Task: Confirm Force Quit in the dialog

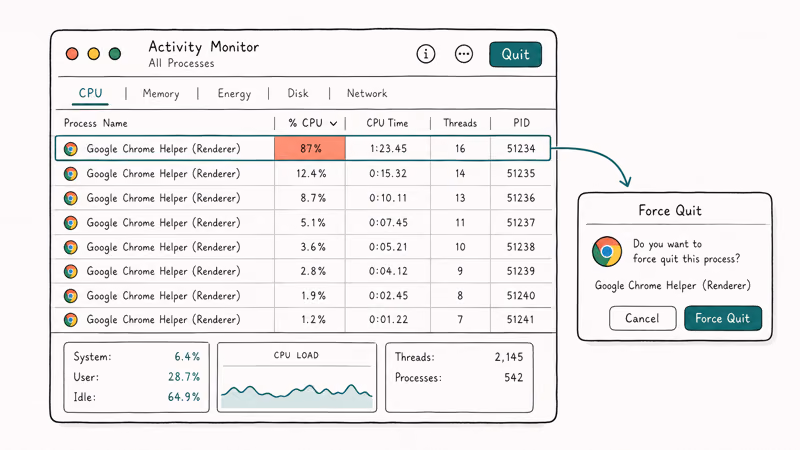Action: (722, 318)
